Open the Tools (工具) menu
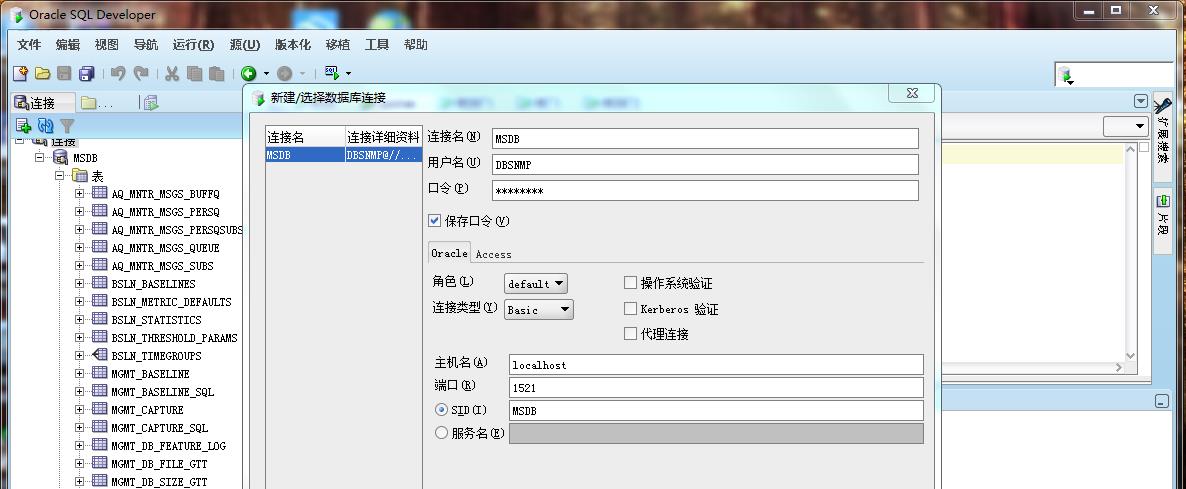This screenshot has width=1186, height=489. coord(377,45)
